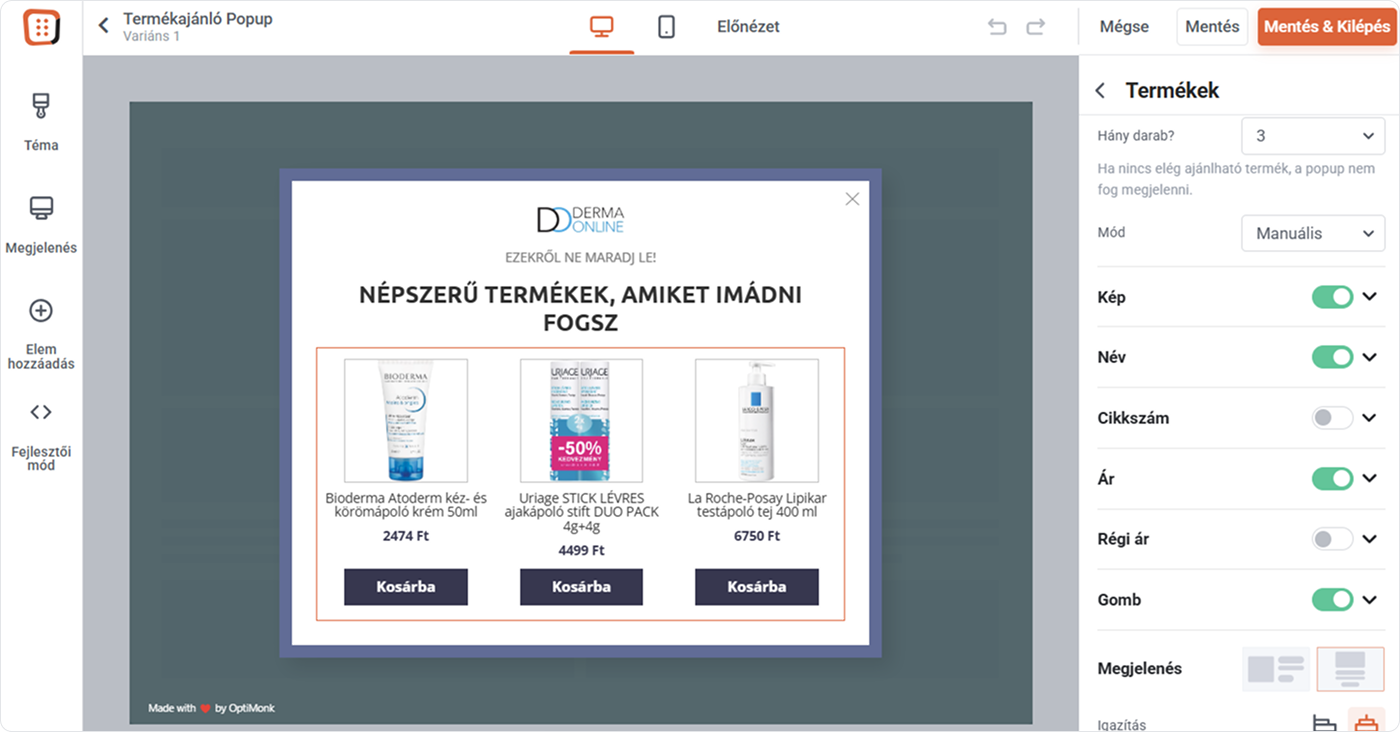Click Made with by OptiMonk badge
Viewport: 1400px width, 732px height.
(x=211, y=708)
